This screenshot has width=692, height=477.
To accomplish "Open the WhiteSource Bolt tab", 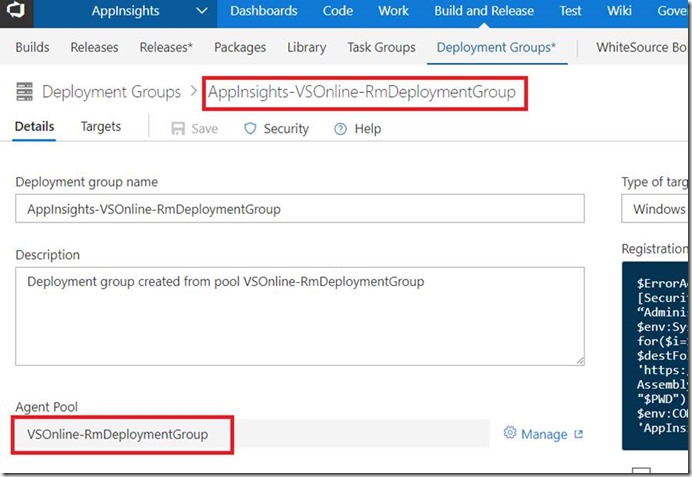I will point(641,47).
